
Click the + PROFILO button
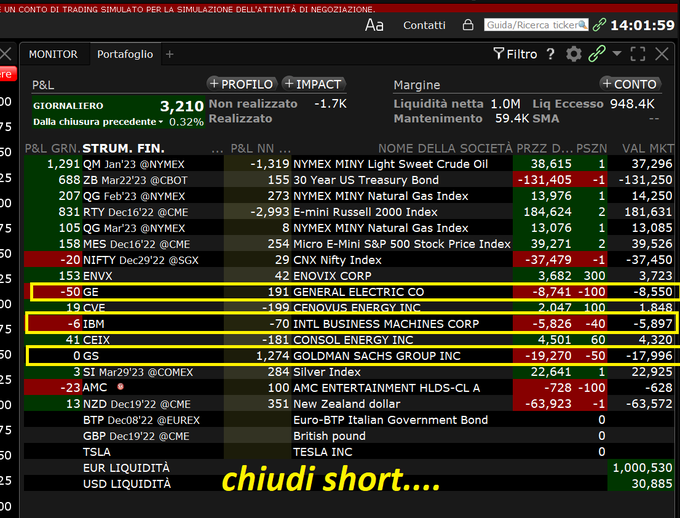tap(242, 84)
